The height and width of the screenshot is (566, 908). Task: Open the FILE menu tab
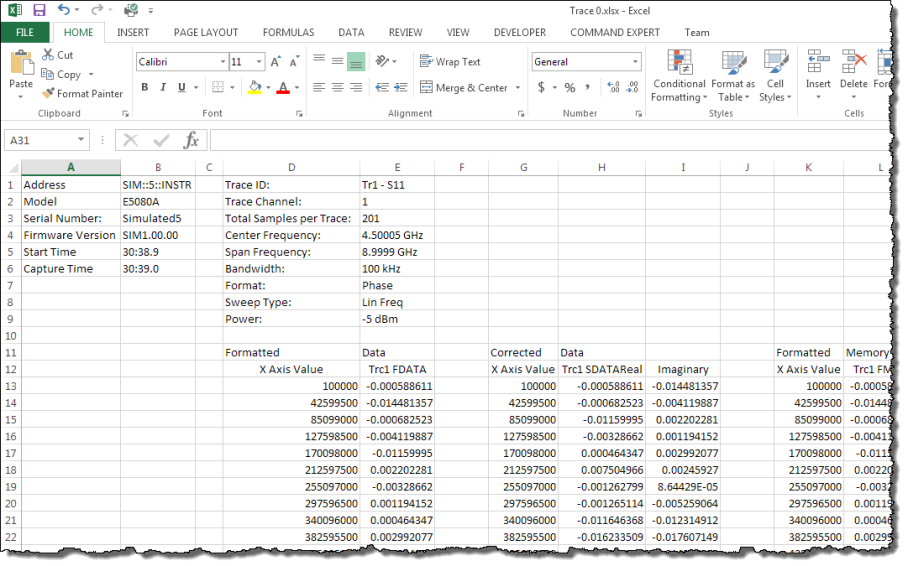[24, 32]
